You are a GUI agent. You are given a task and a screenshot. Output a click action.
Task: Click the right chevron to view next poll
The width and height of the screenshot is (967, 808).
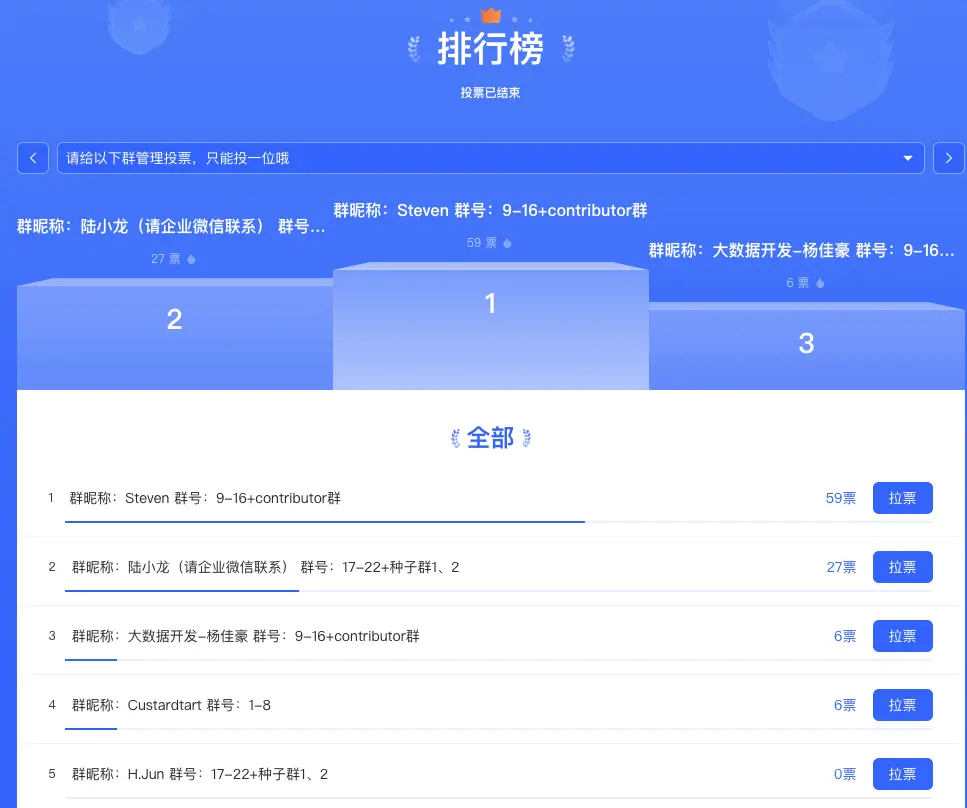pyautogui.click(x=948, y=157)
